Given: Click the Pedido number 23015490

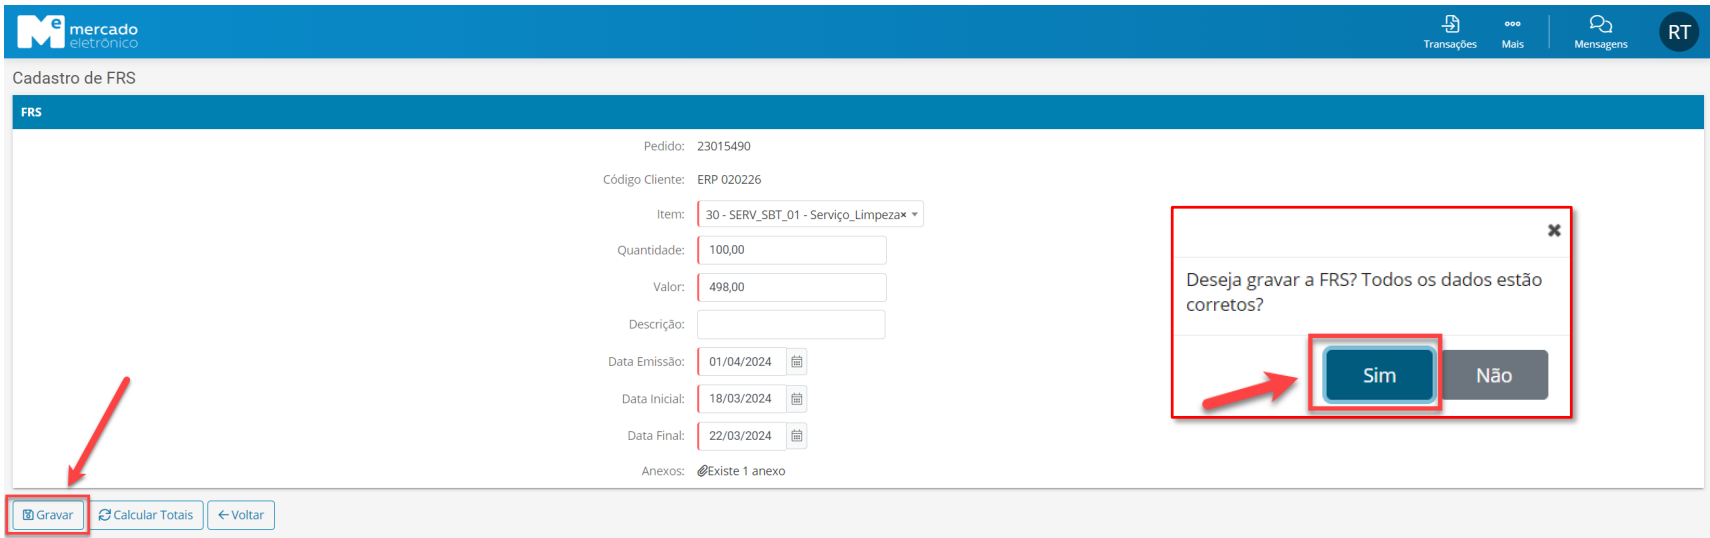Looking at the screenshot, I should (x=724, y=146).
